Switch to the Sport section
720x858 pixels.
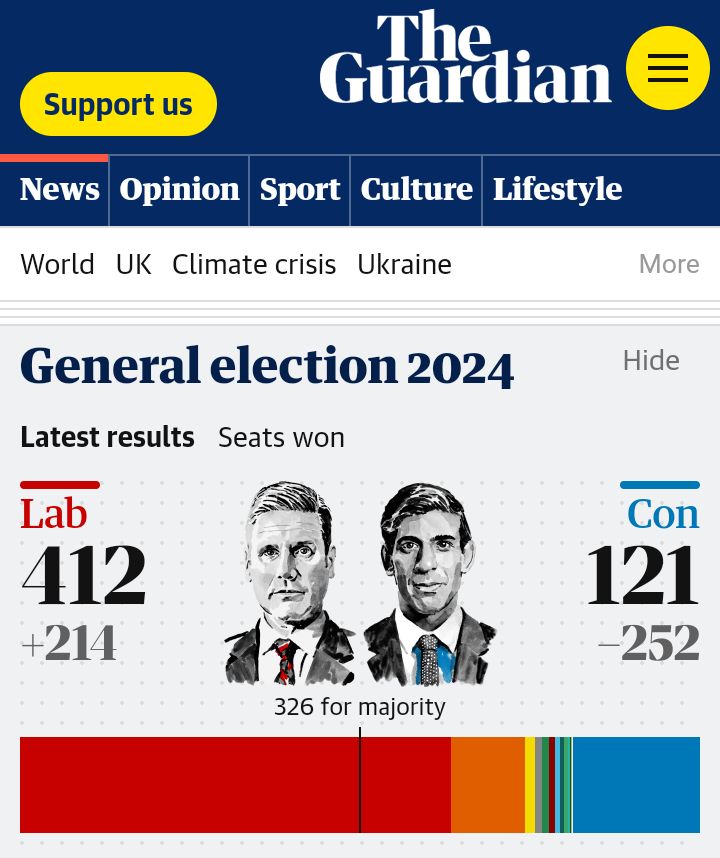(x=300, y=189)
